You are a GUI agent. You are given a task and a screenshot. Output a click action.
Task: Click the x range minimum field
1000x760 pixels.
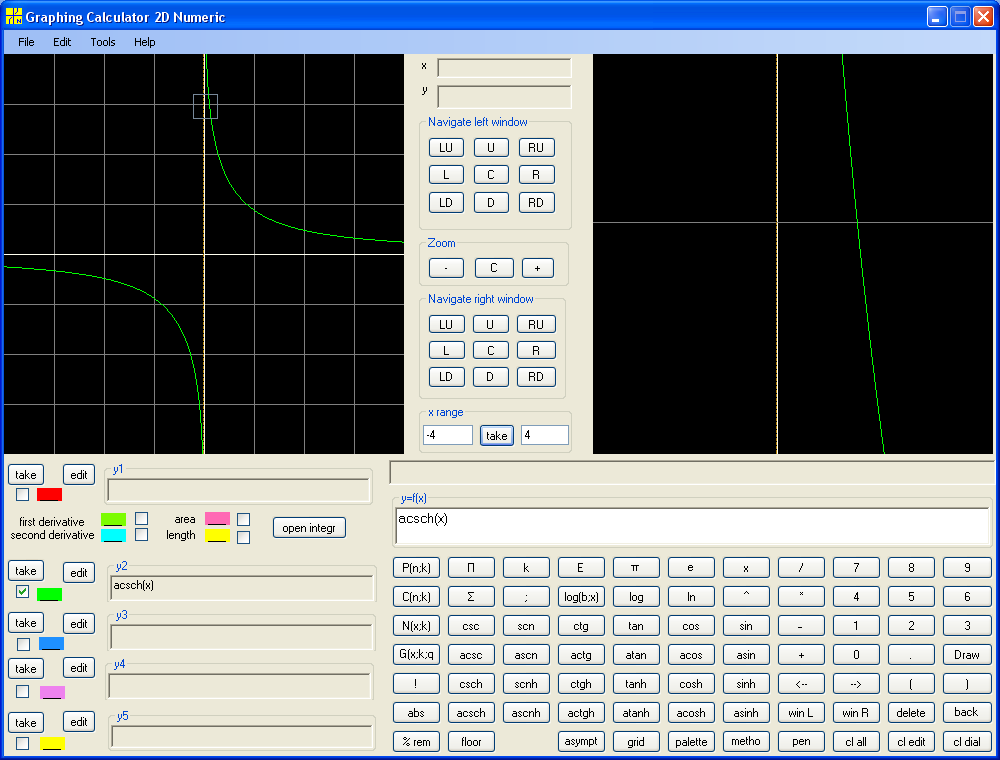pos(448,435)
